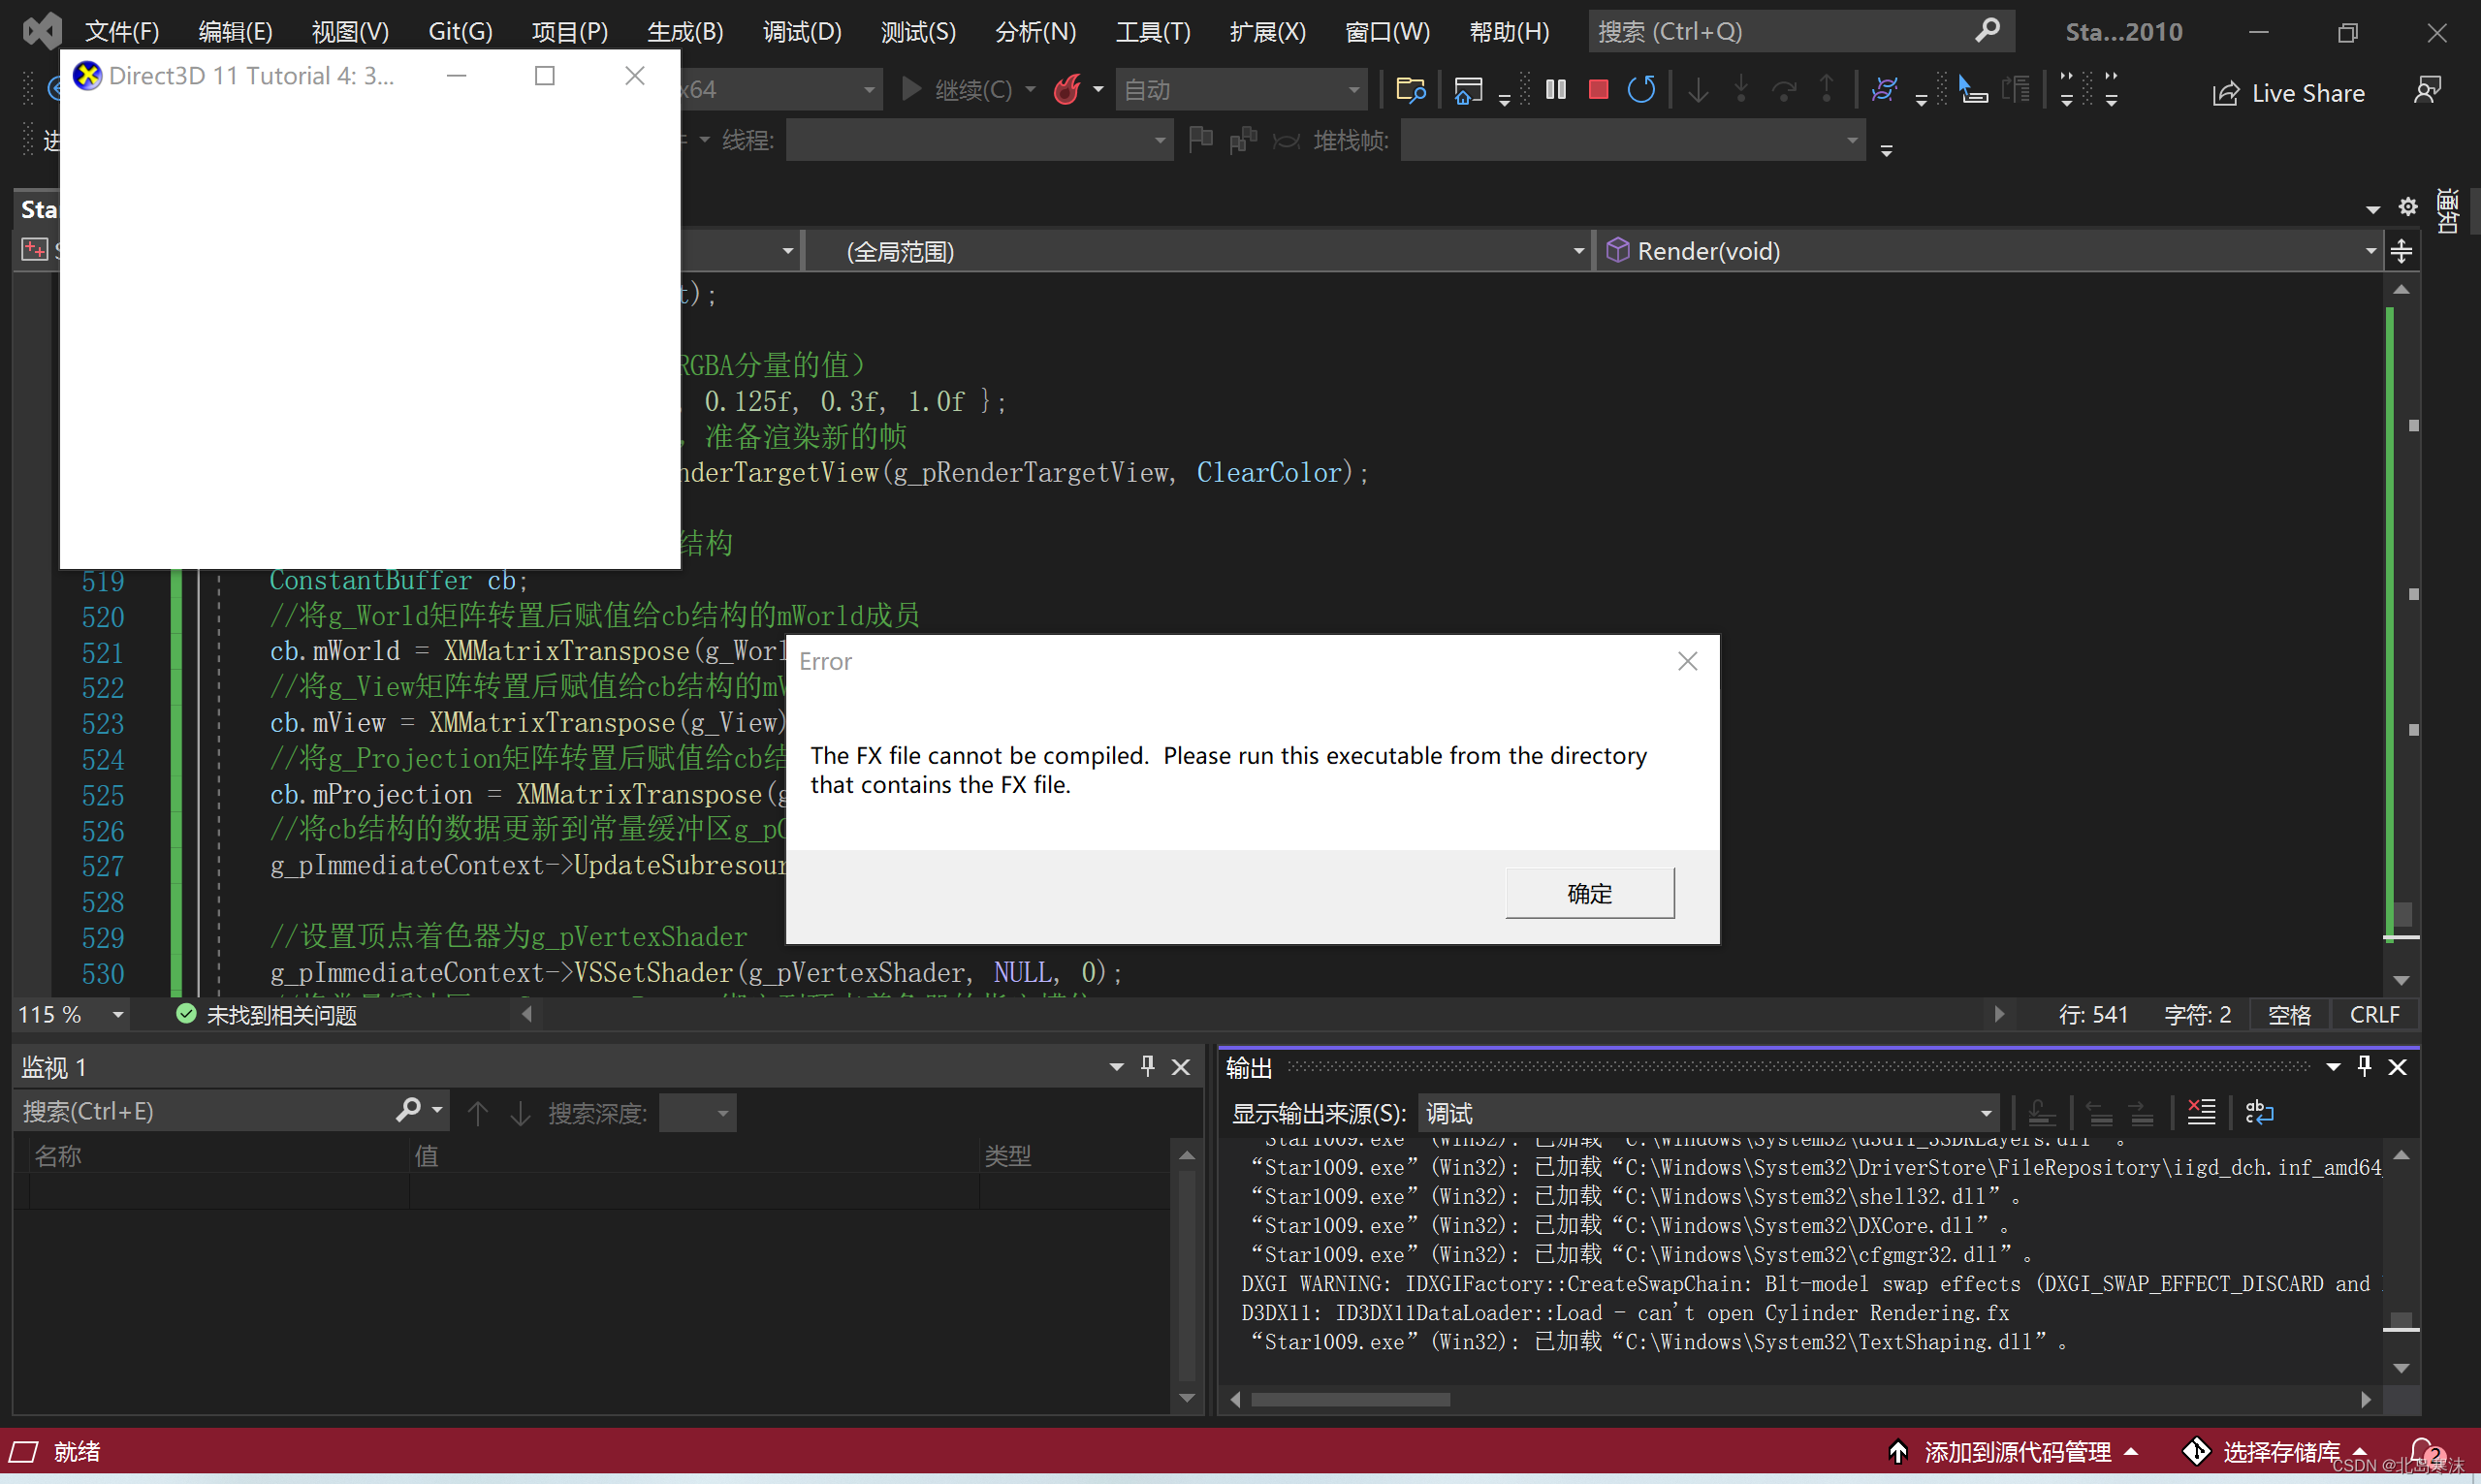Click the 名称 column header in watch panel

coord(58,1155)
